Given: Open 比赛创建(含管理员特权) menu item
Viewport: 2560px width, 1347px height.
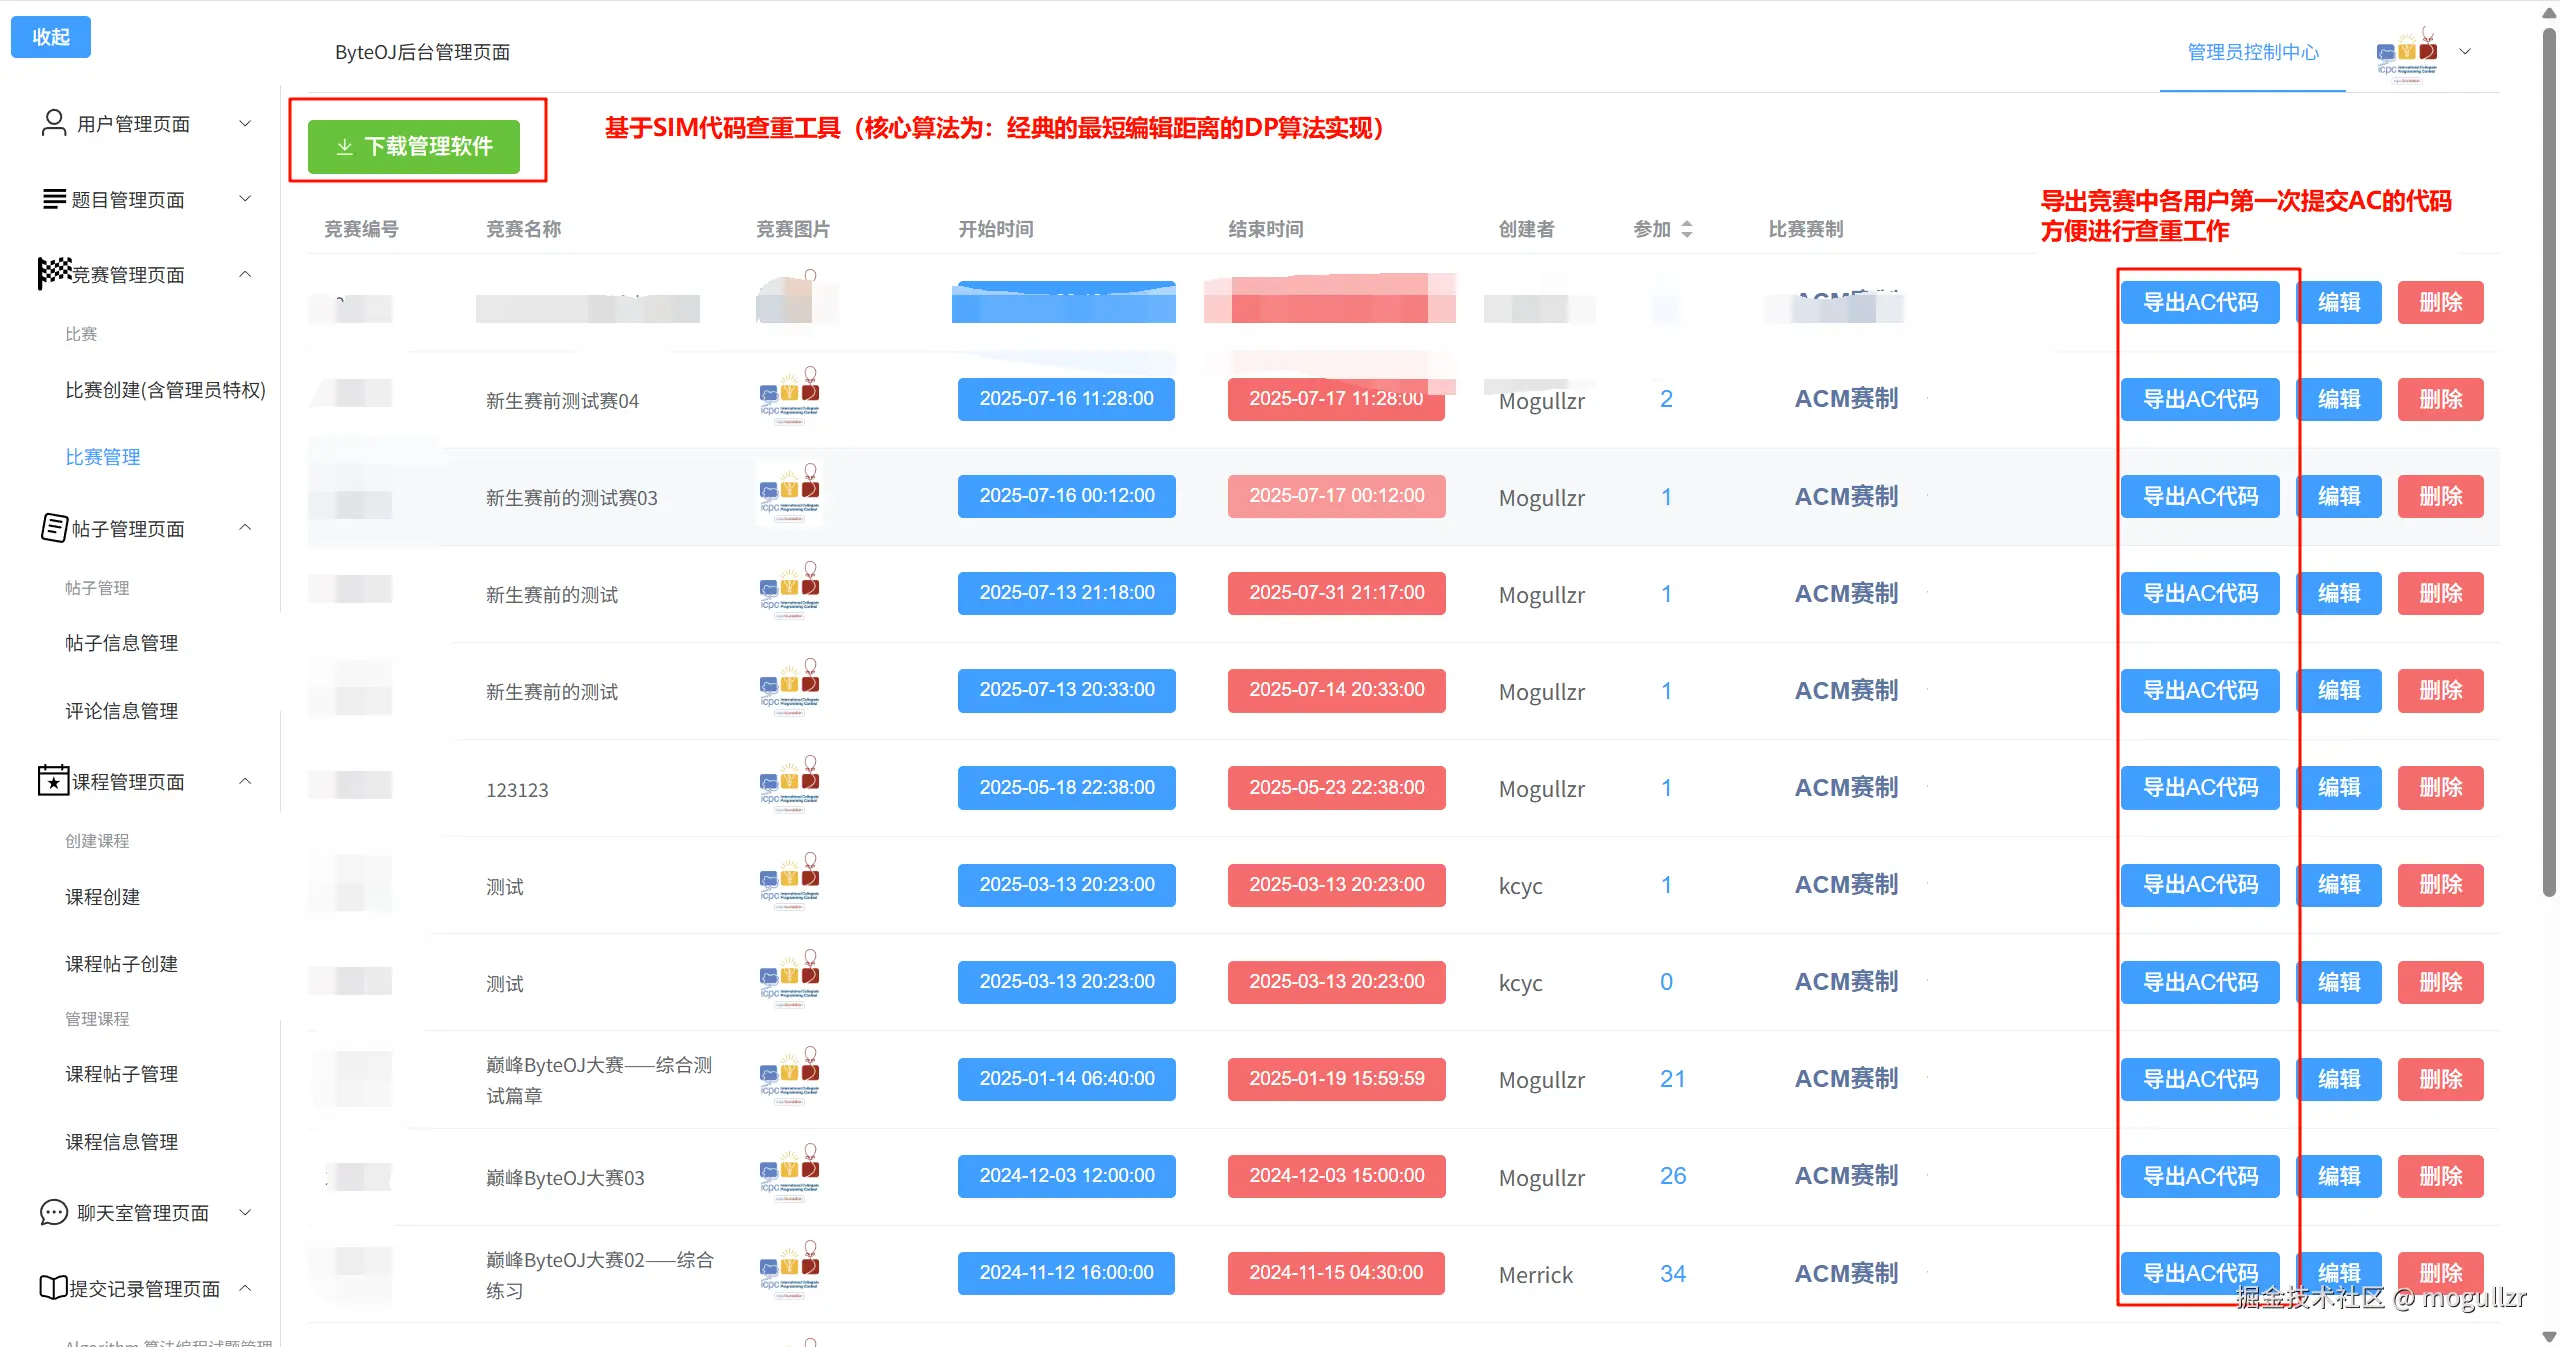Looking at the screenshot, I should coord(165,390).
